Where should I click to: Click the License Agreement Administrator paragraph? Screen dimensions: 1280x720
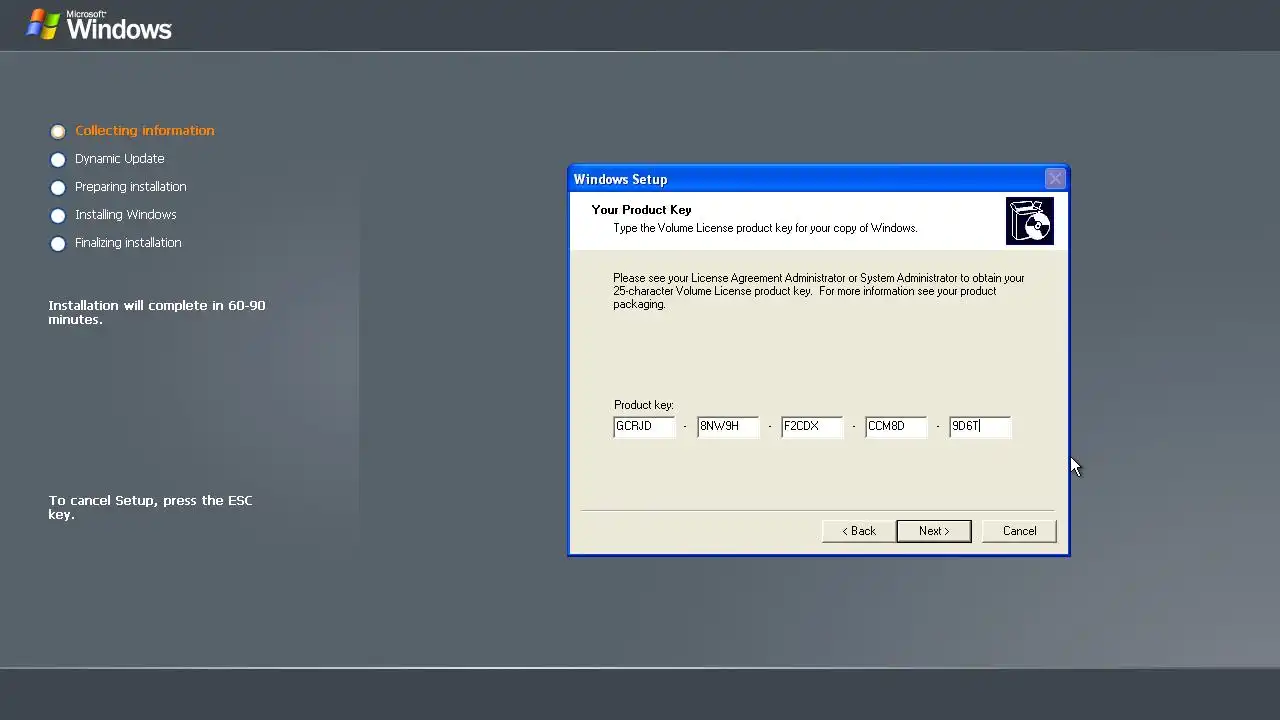click(819, 291)
